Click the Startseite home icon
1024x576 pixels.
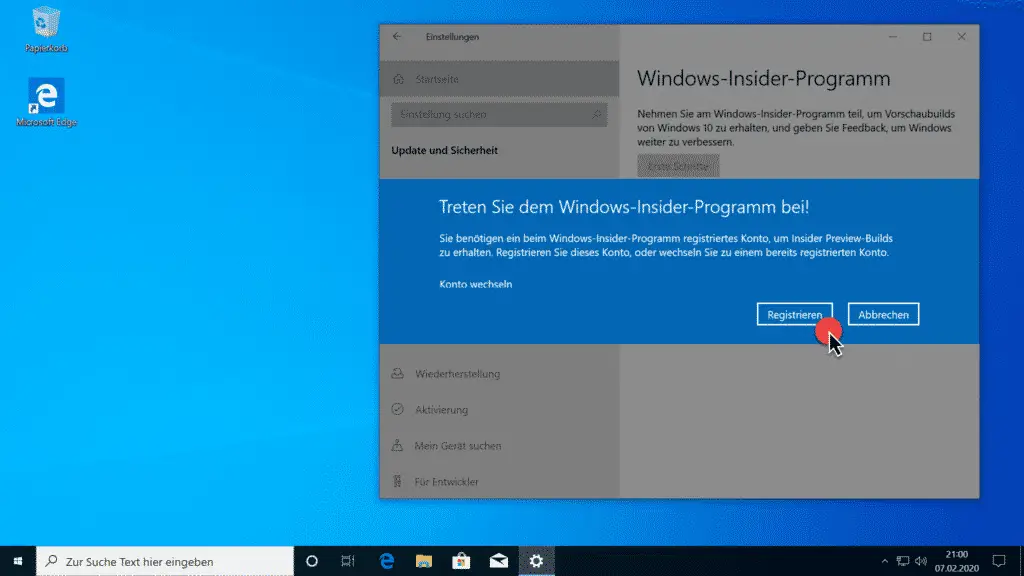(398, 79)
